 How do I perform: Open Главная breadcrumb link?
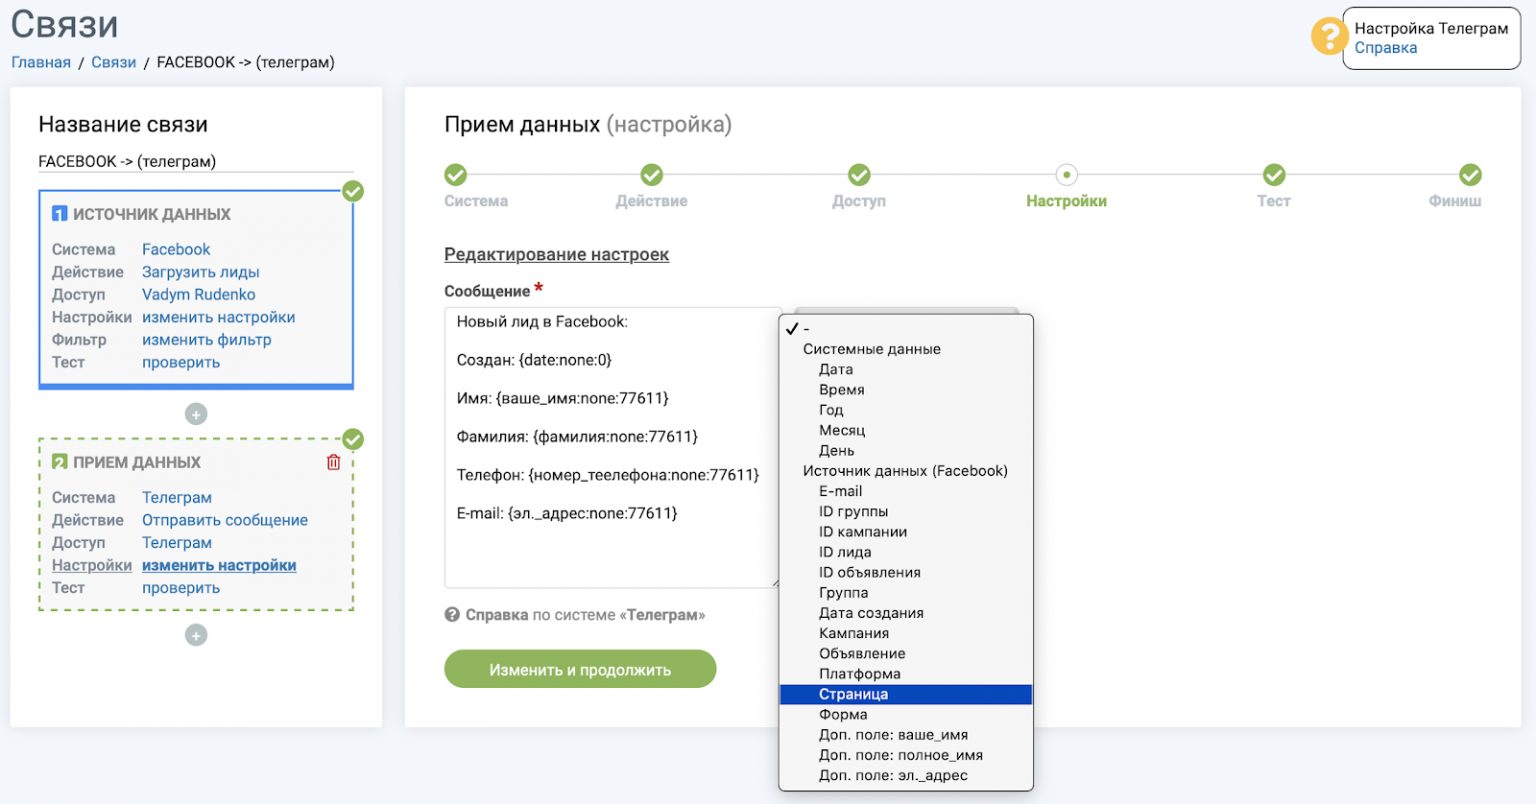pos(41,62)
